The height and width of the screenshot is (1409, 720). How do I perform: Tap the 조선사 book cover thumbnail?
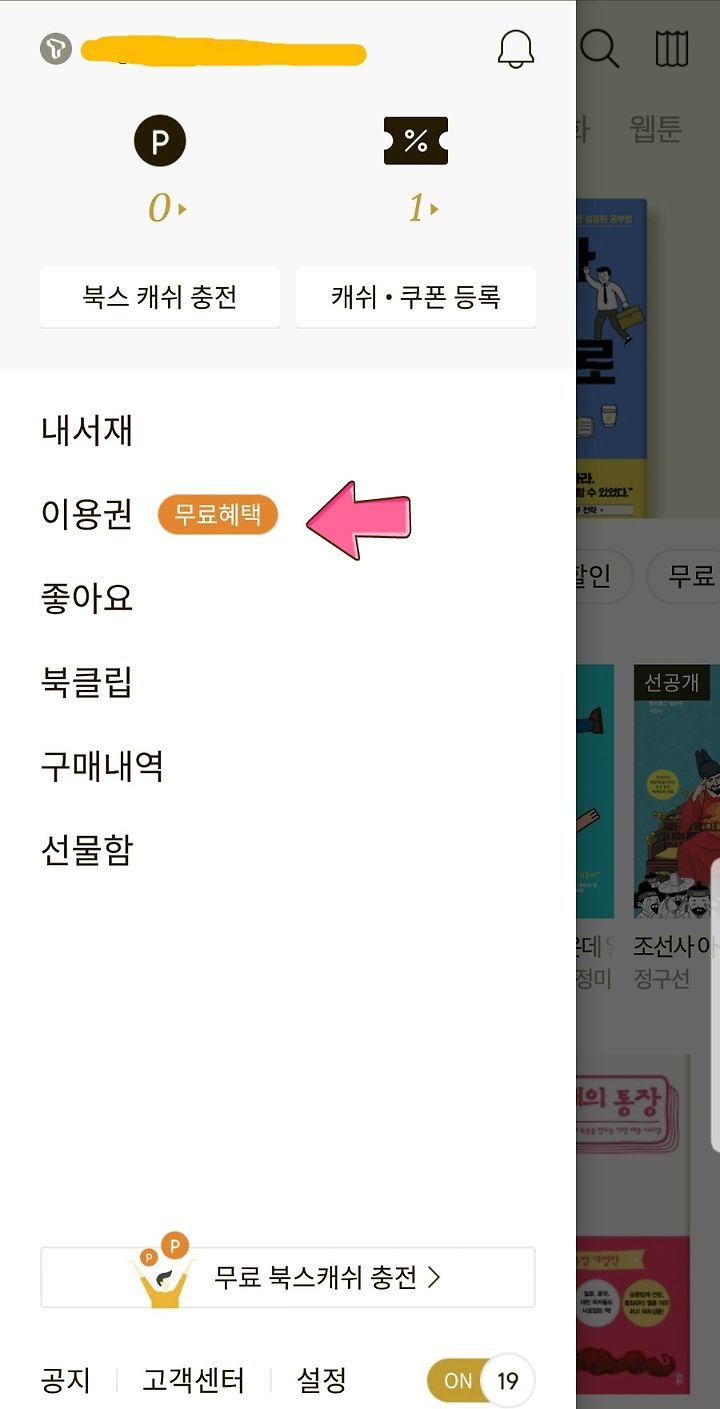(677, 791)
